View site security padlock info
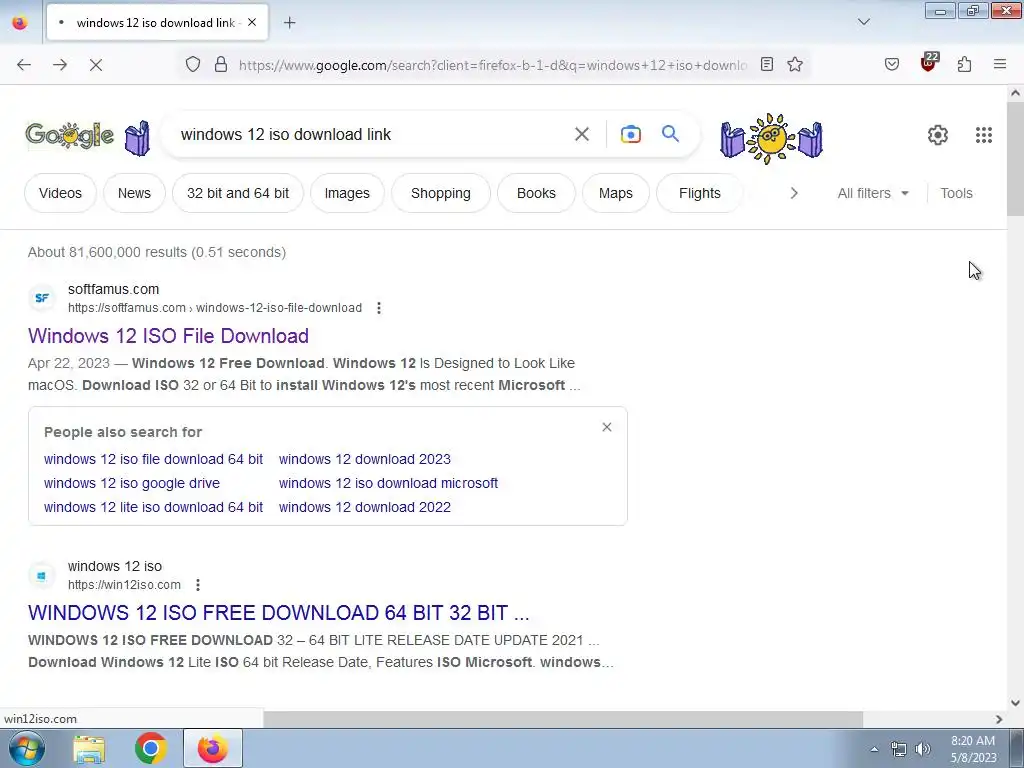 221,64
